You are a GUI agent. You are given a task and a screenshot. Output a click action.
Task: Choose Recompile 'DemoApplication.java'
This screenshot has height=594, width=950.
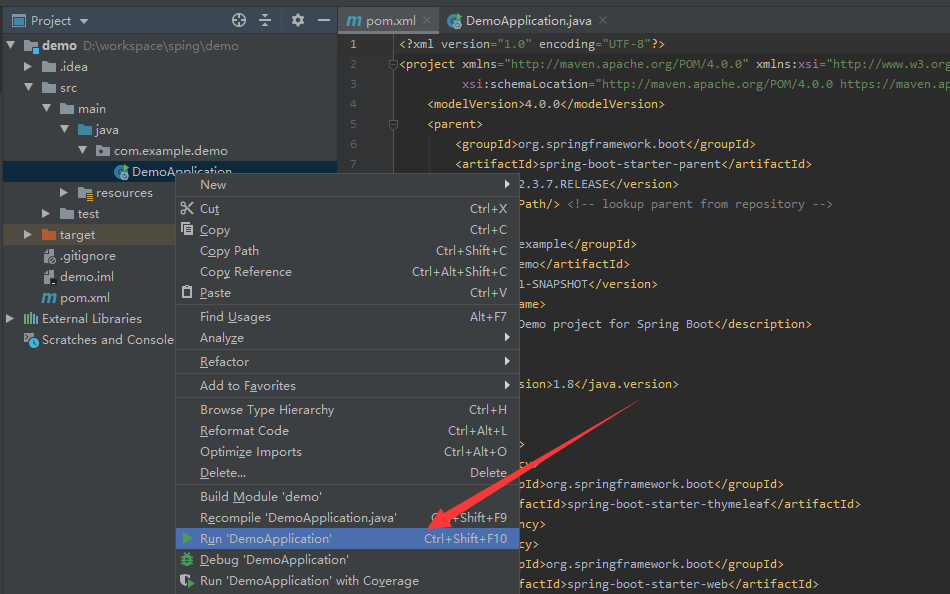tap(347, 518)
